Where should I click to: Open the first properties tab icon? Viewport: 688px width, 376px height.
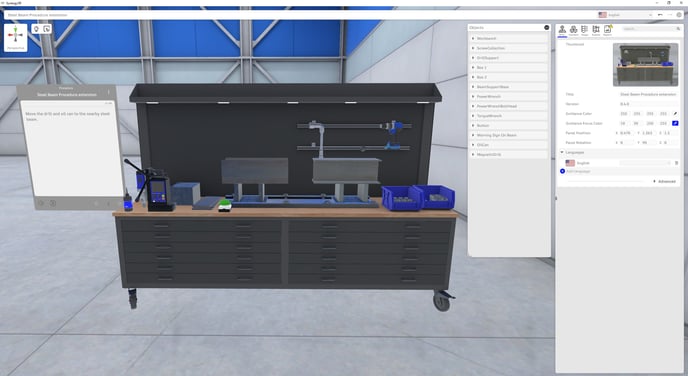click(562, 30)
